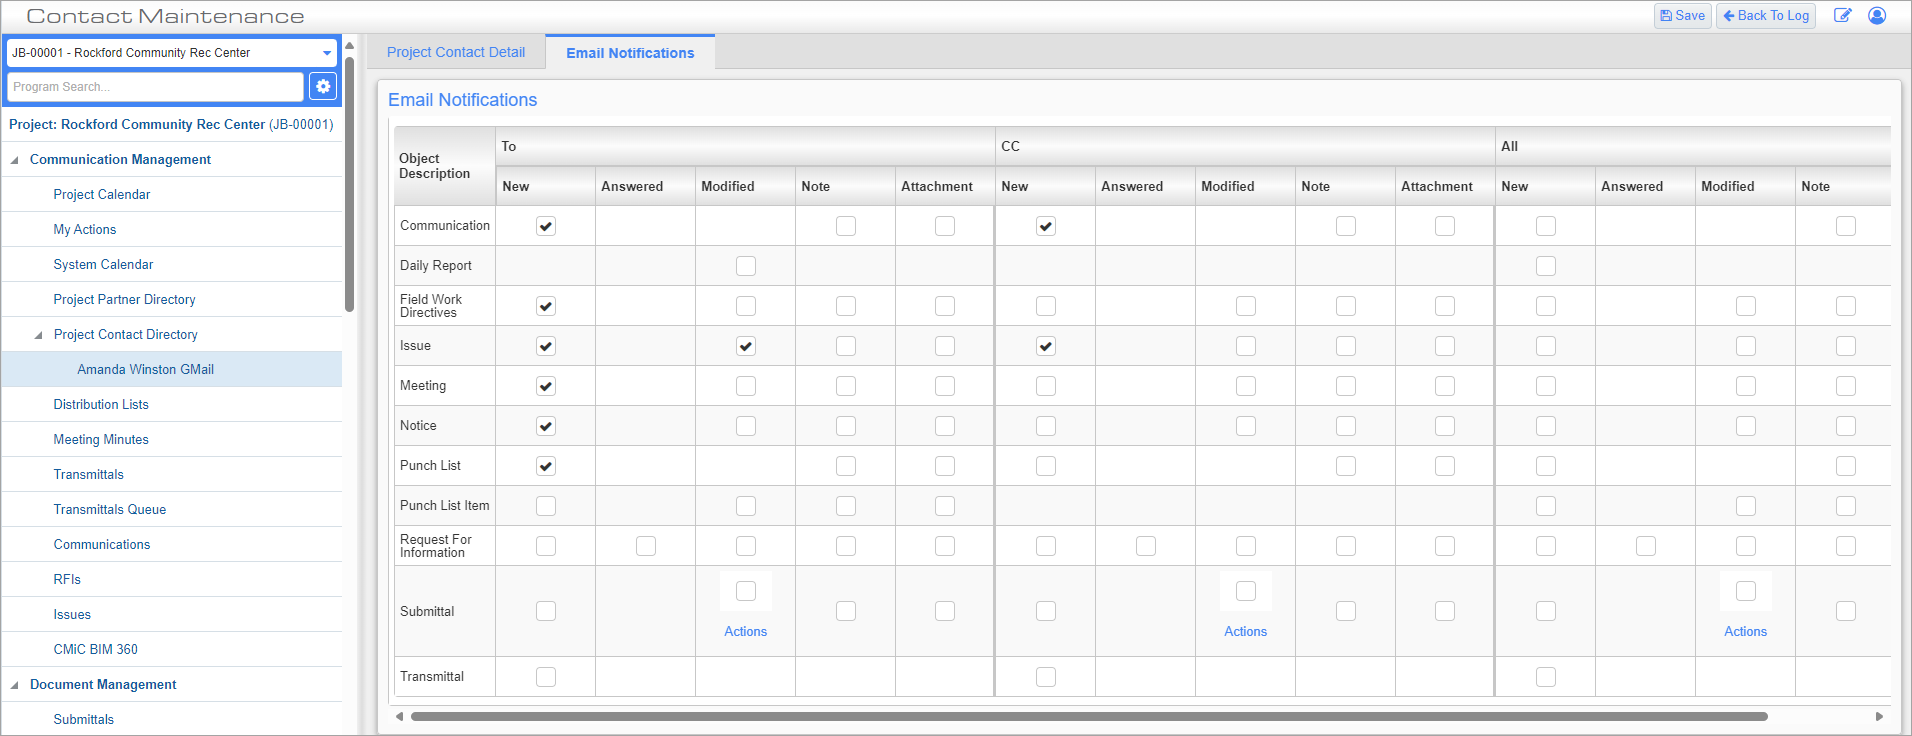Open My Actions in the tree
This screenshot has width=1912, height=736.
[85, 230]
